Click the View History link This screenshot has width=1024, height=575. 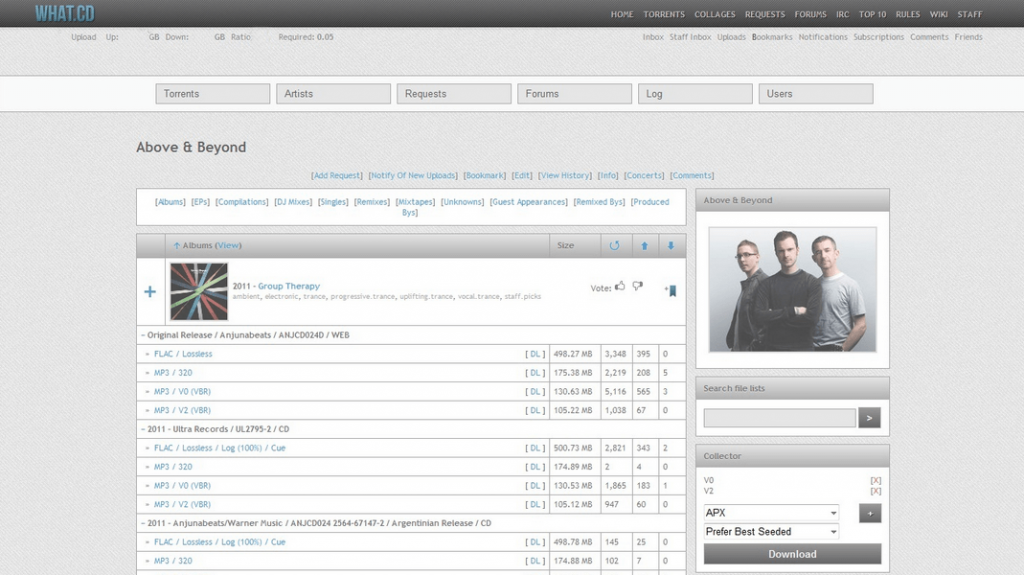tap(565, 176)
